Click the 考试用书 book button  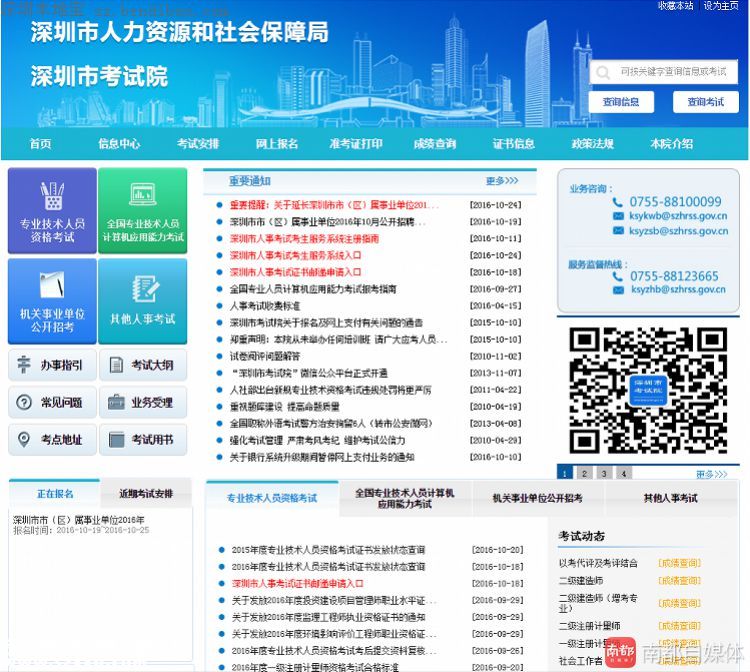pyautogui.click(x=143, y=439)
